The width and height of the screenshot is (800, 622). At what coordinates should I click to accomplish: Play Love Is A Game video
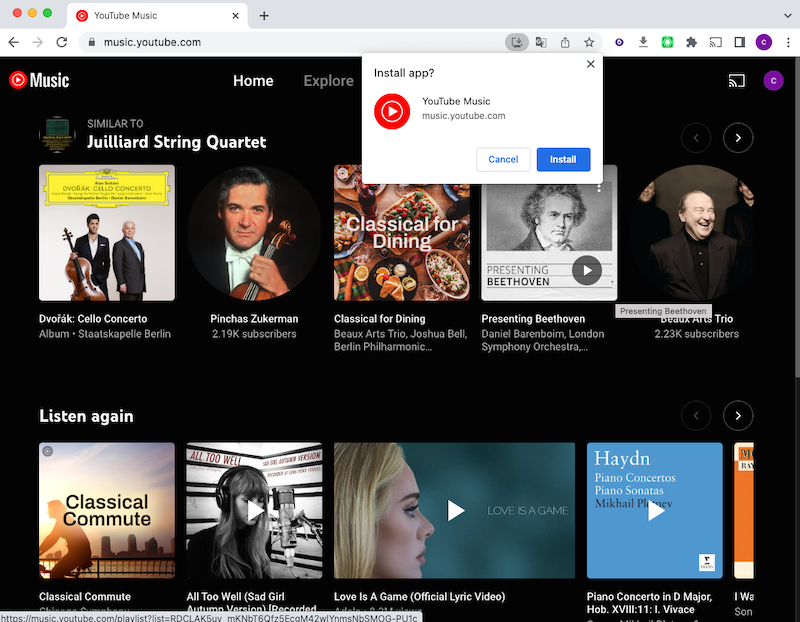pyautogui.click(x=456, y=511)
